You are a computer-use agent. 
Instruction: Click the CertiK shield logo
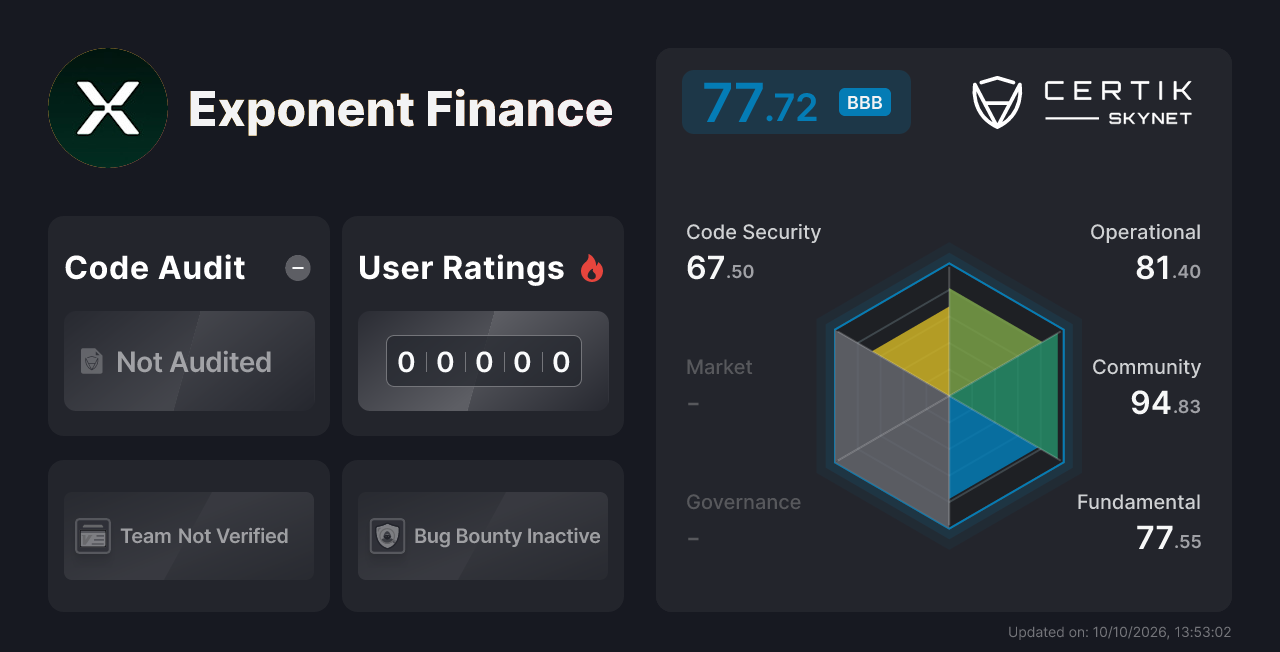click(x=997, y=103)
